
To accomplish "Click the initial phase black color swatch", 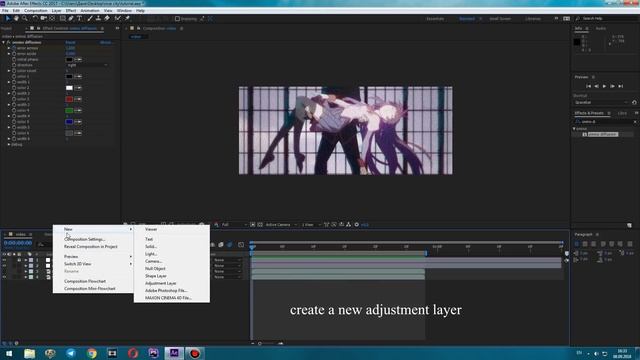I will pyautogui.click(x=69, y=60).
